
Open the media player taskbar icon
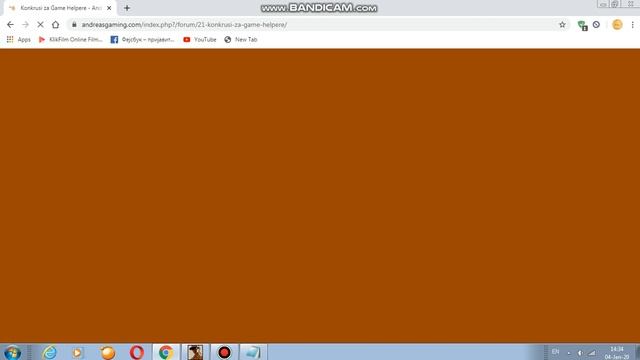(77, 352)
